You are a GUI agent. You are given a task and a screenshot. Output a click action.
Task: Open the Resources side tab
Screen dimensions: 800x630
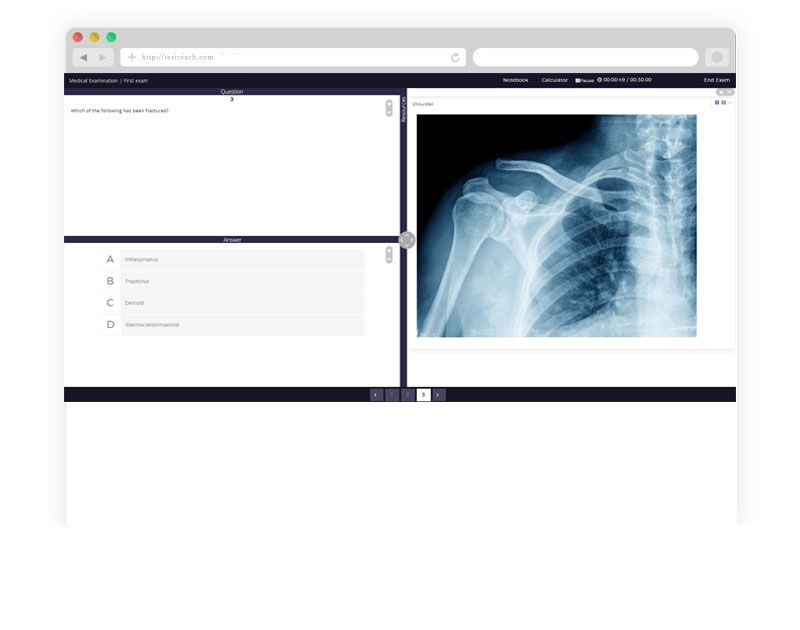pos(404,109)
